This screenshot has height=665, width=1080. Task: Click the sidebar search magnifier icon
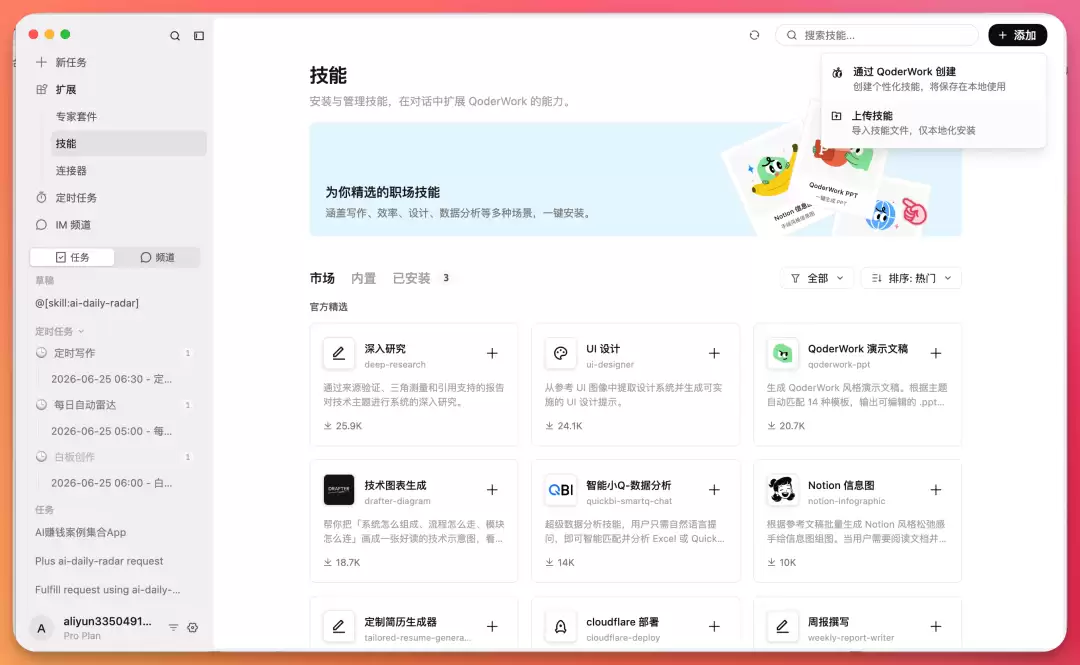click(175, 36)
